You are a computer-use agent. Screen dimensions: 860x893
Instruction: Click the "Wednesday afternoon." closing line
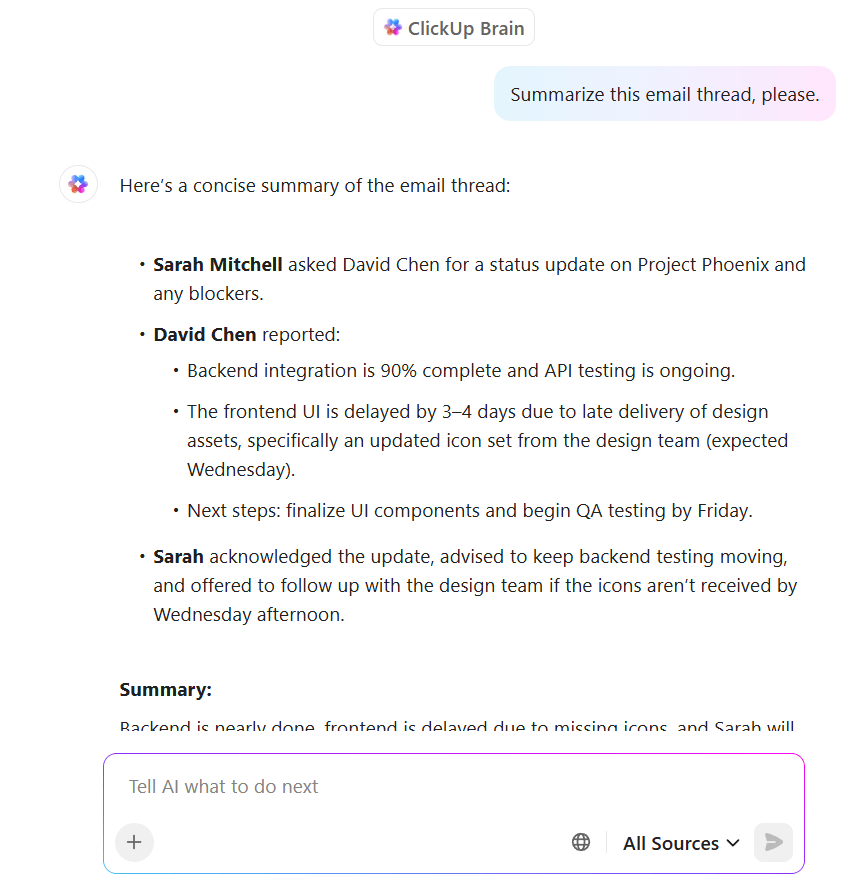[x=248, y=615]
